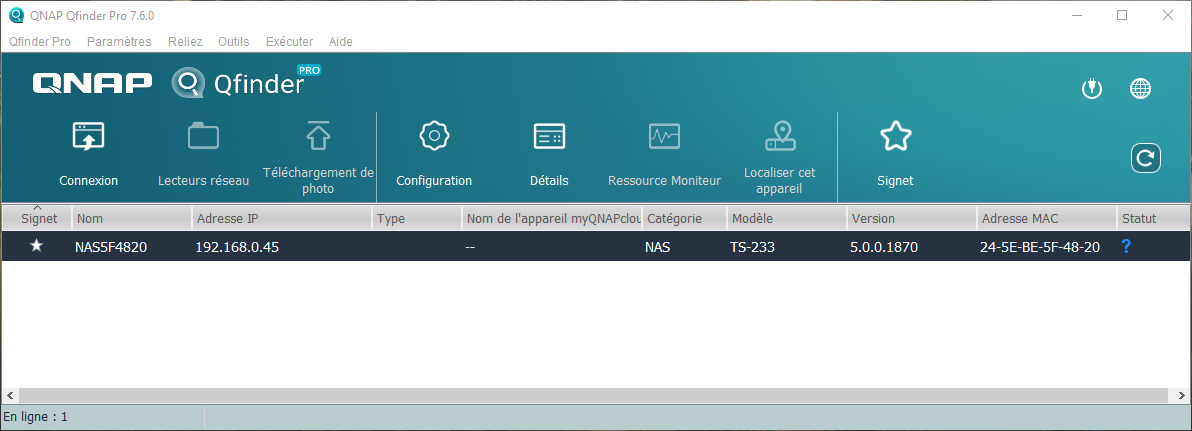Viewport: 1192px width, 431px height.
Task: Open the Outils menu
Action: click(x=233, y=42)
